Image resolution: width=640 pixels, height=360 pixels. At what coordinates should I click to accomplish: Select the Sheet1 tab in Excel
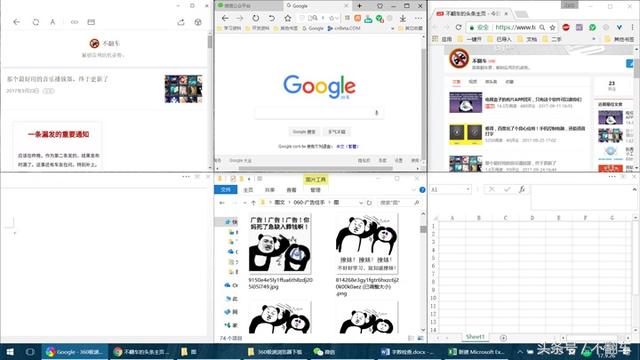click(475, 337)
